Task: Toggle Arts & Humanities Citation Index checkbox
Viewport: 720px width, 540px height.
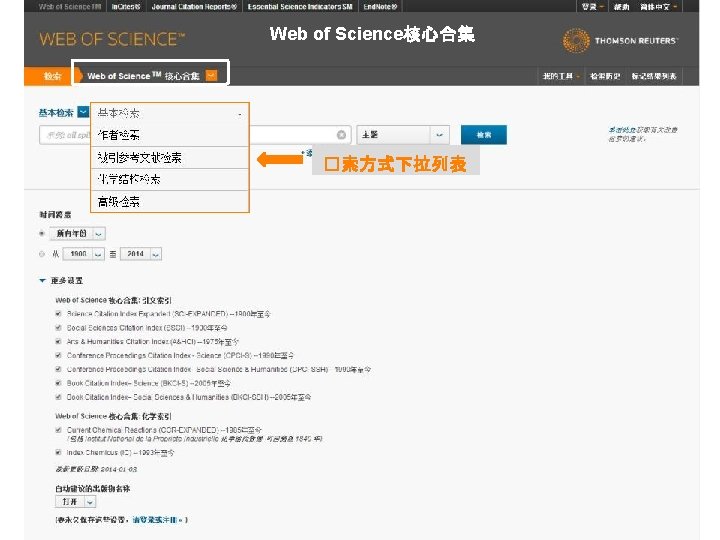Action: [58, 342]
